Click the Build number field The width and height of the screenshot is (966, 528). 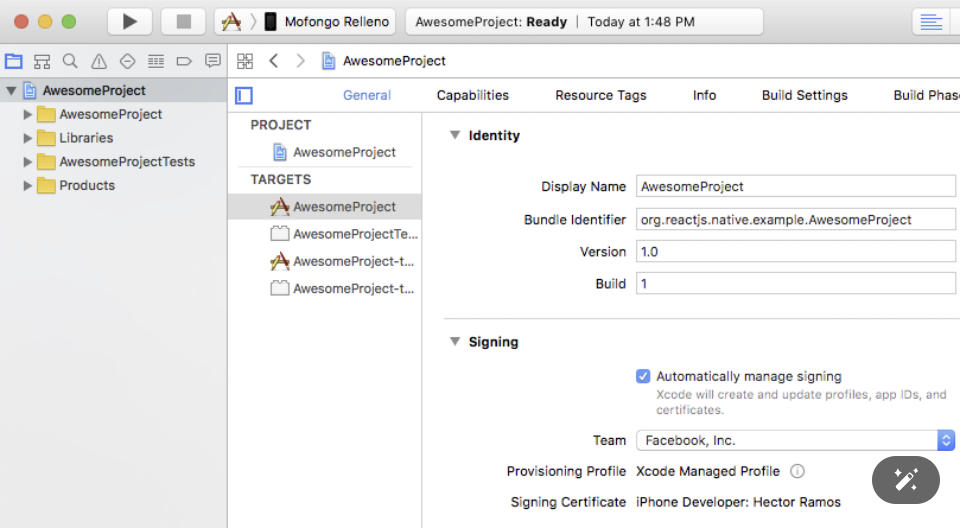(x=795, y=283)
